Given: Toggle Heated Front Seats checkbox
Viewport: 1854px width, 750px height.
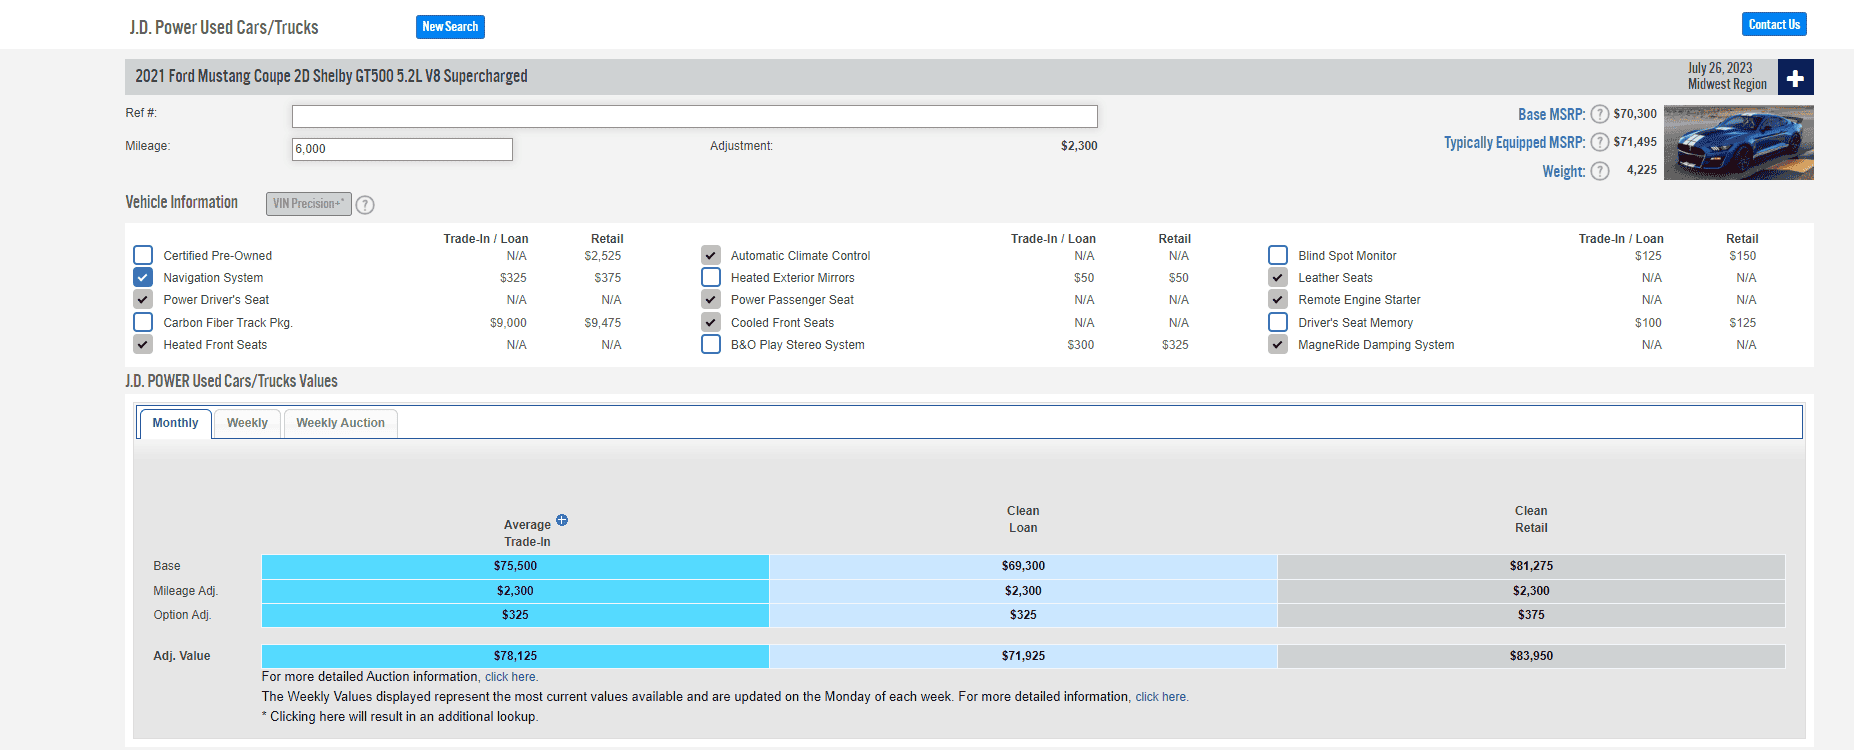Looking at the screenshot, I should click(x=143, y=344).
